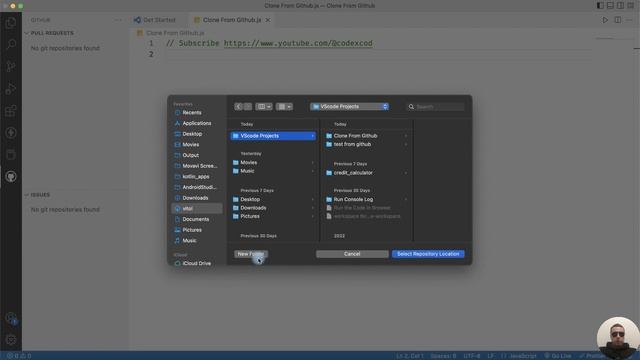Screen dimensions: 640x360
Task: Toggle the secondary sidebar layout icon
Action: point(620,6)
